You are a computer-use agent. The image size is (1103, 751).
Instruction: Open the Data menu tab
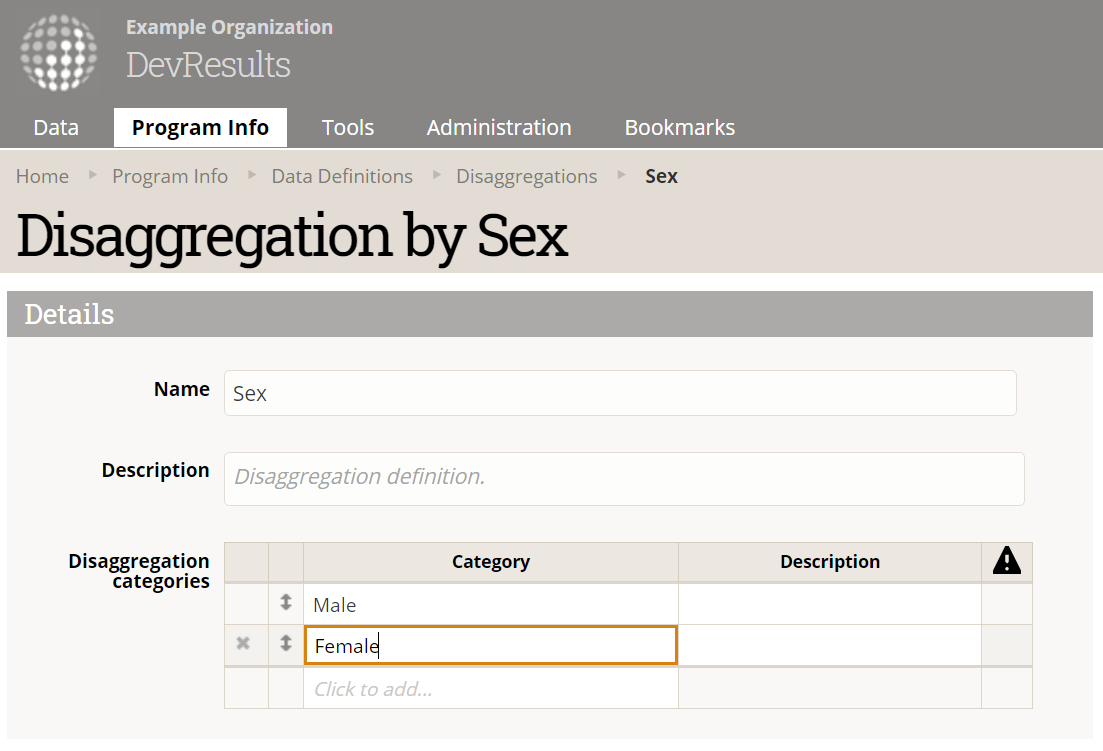tap(56, 128)
